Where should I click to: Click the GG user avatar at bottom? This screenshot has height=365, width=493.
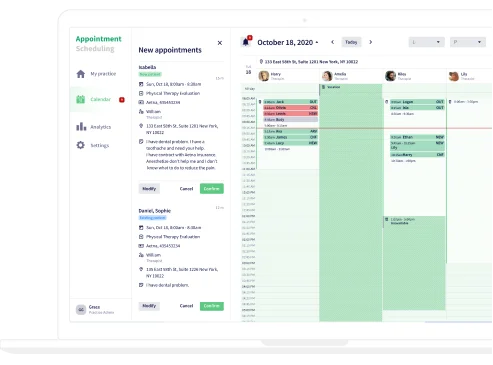(81, 309)
